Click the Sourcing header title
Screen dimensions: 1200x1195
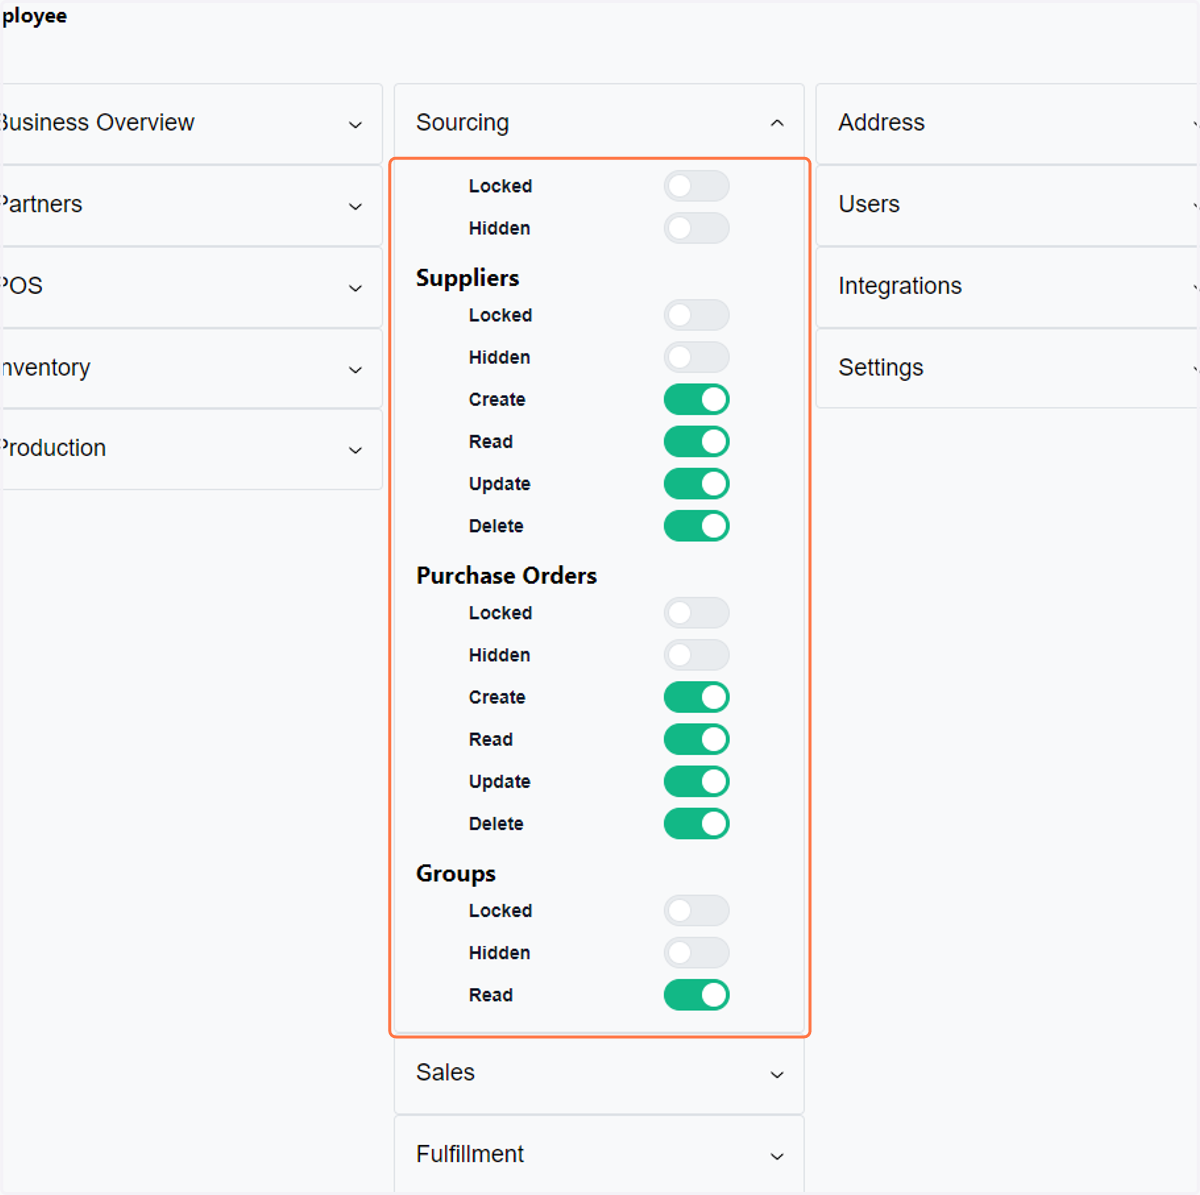[x=462, y=122]
